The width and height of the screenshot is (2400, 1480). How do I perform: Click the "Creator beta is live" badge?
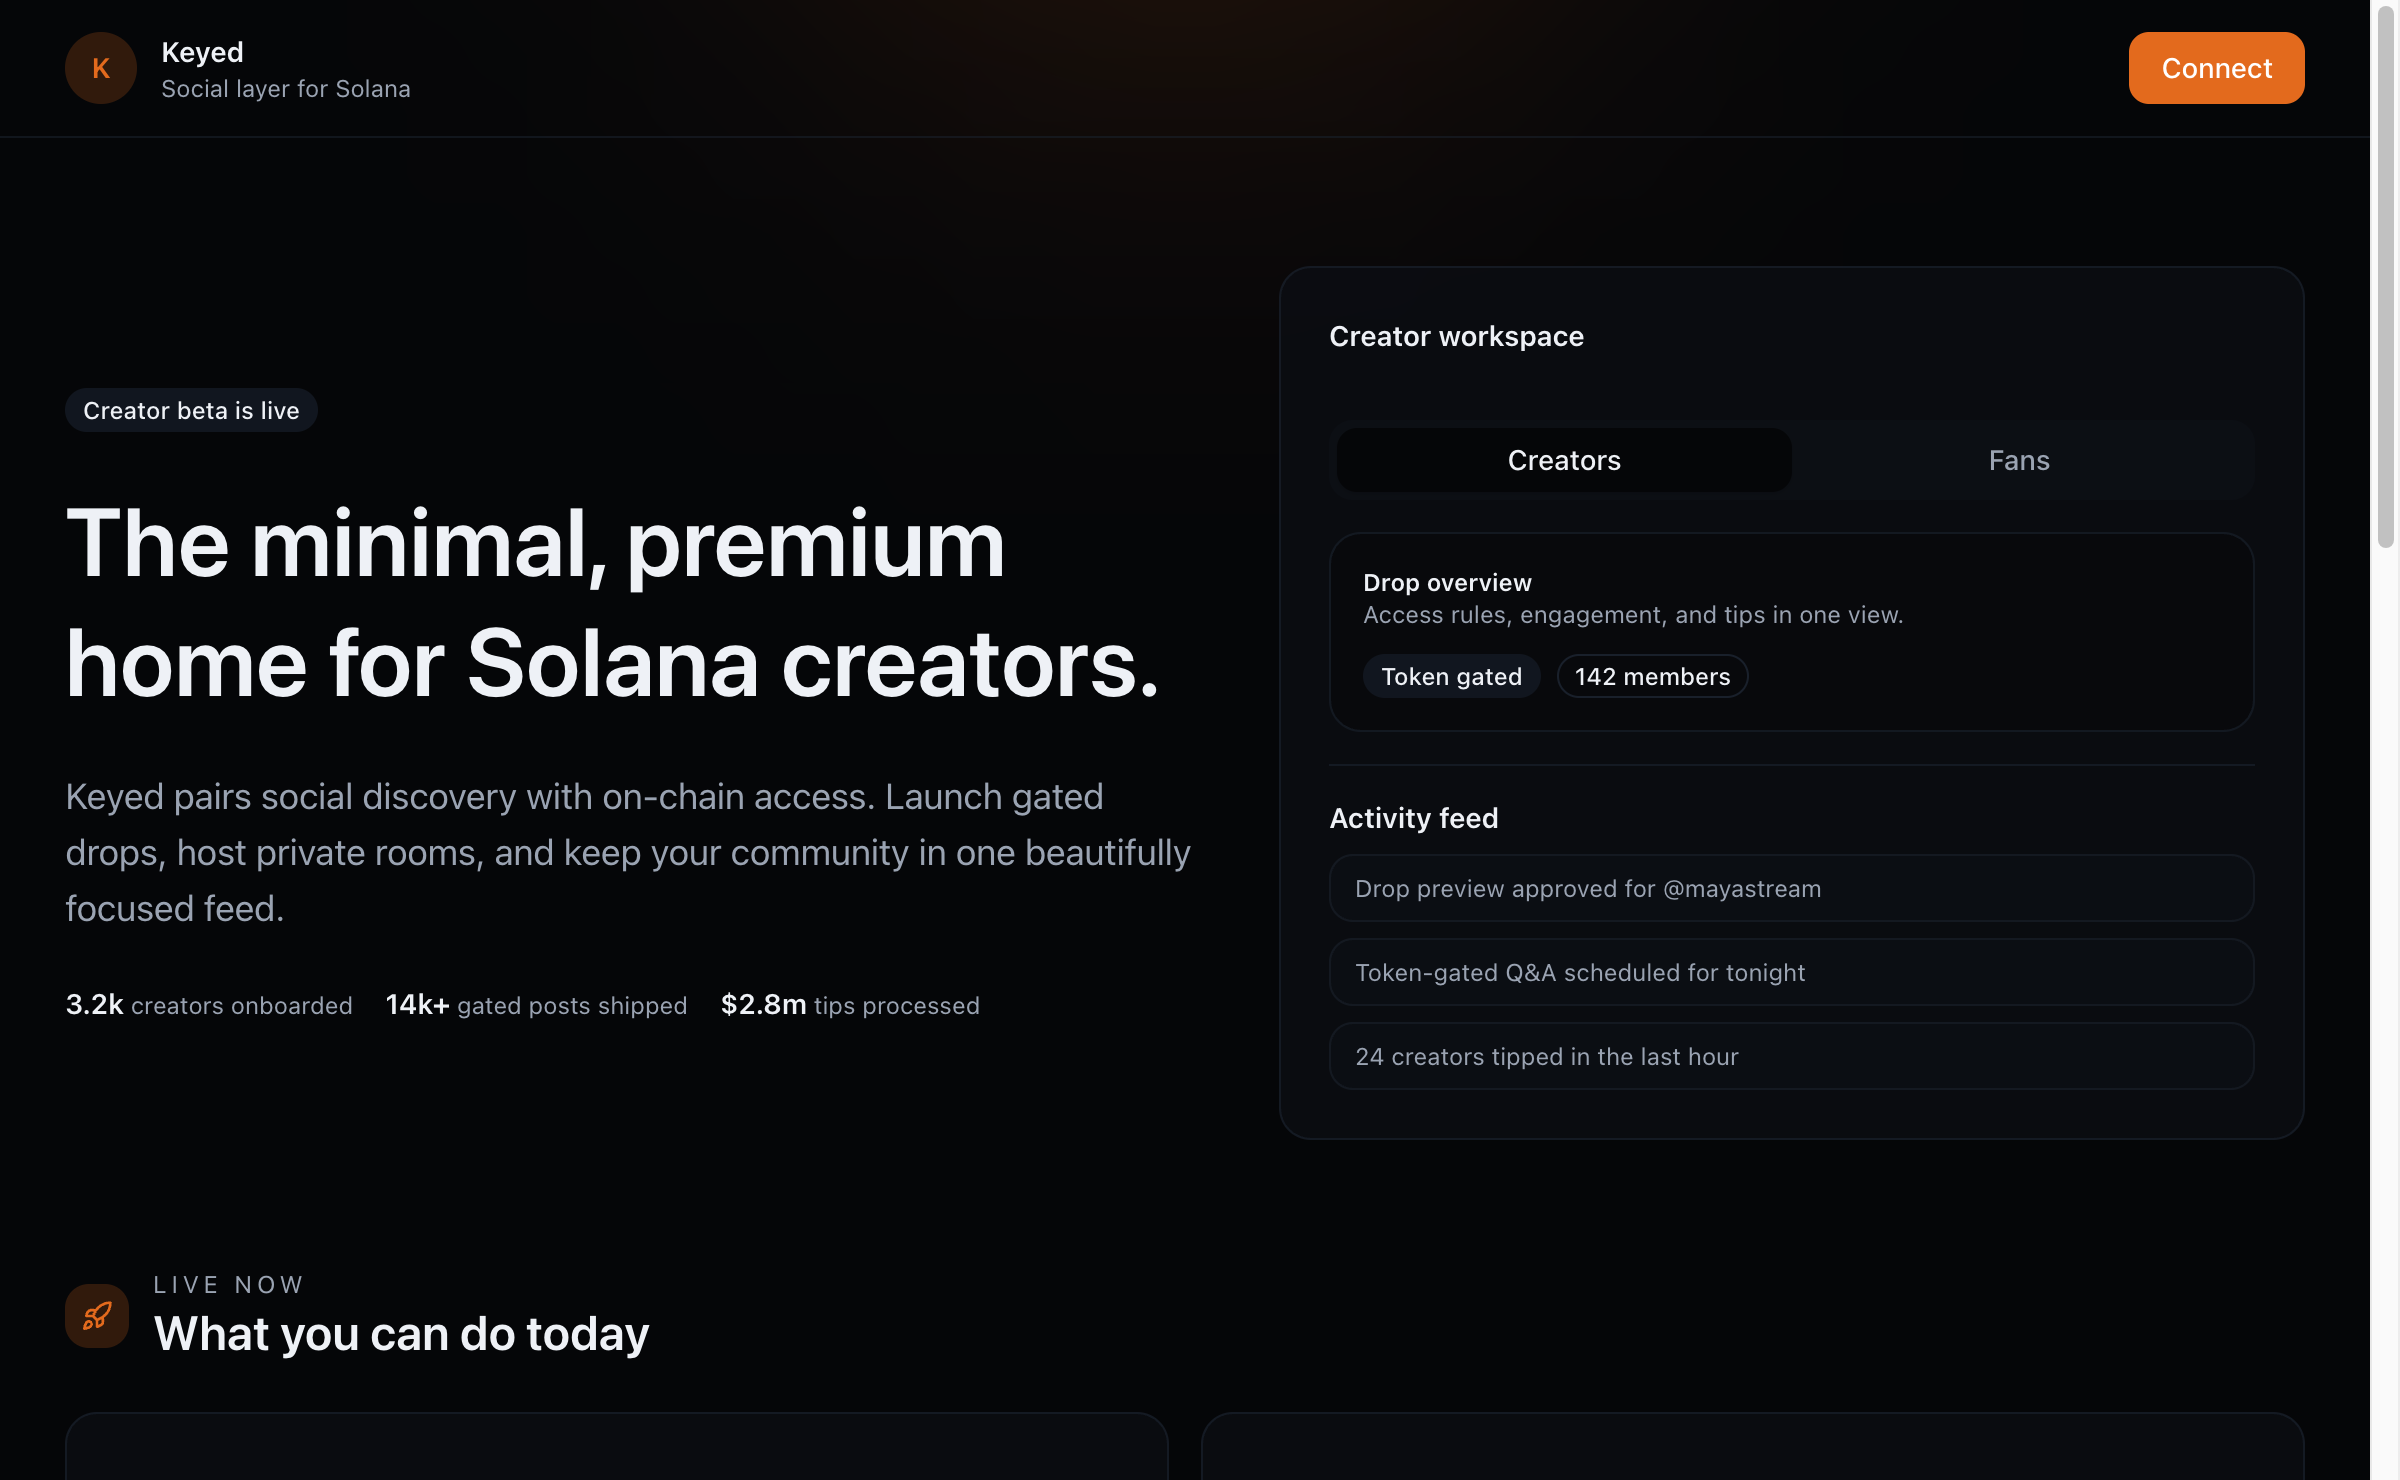(x=191, y=410)
